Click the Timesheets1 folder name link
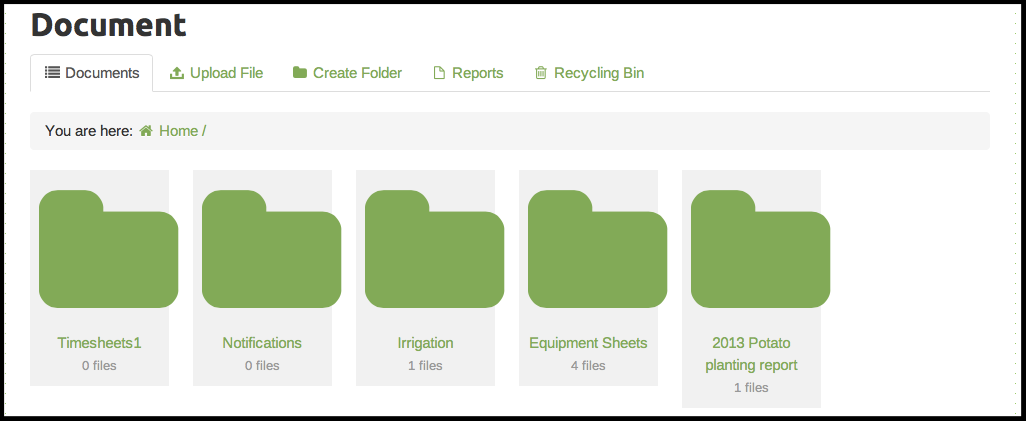1026x421 pixels. [x=99, y=343]
